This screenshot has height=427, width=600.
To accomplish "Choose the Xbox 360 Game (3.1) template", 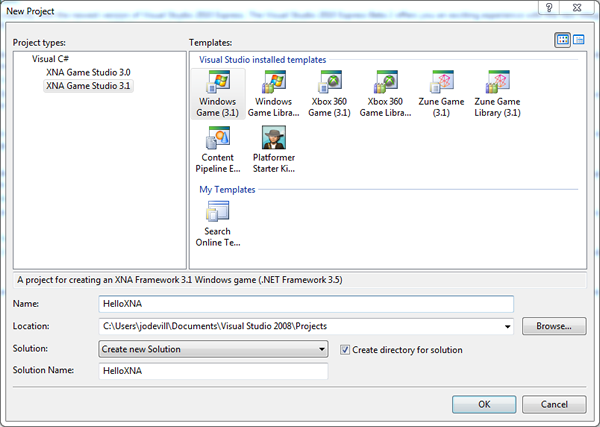I will 329,94.
